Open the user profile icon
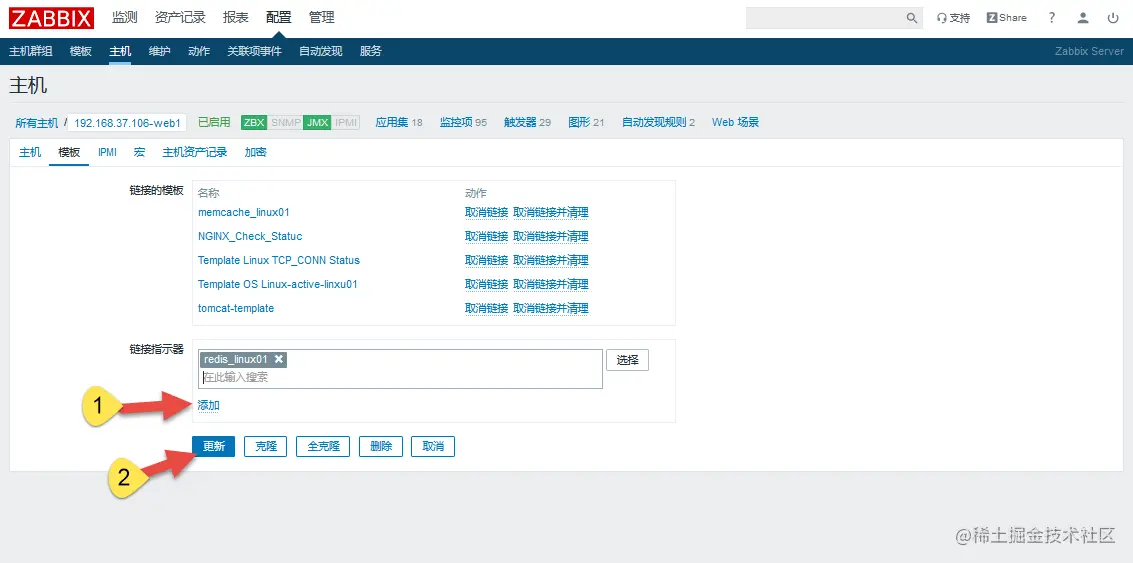Image resolution: width=1133 pixels, height=563 pixels. [x=1082, y=18]
